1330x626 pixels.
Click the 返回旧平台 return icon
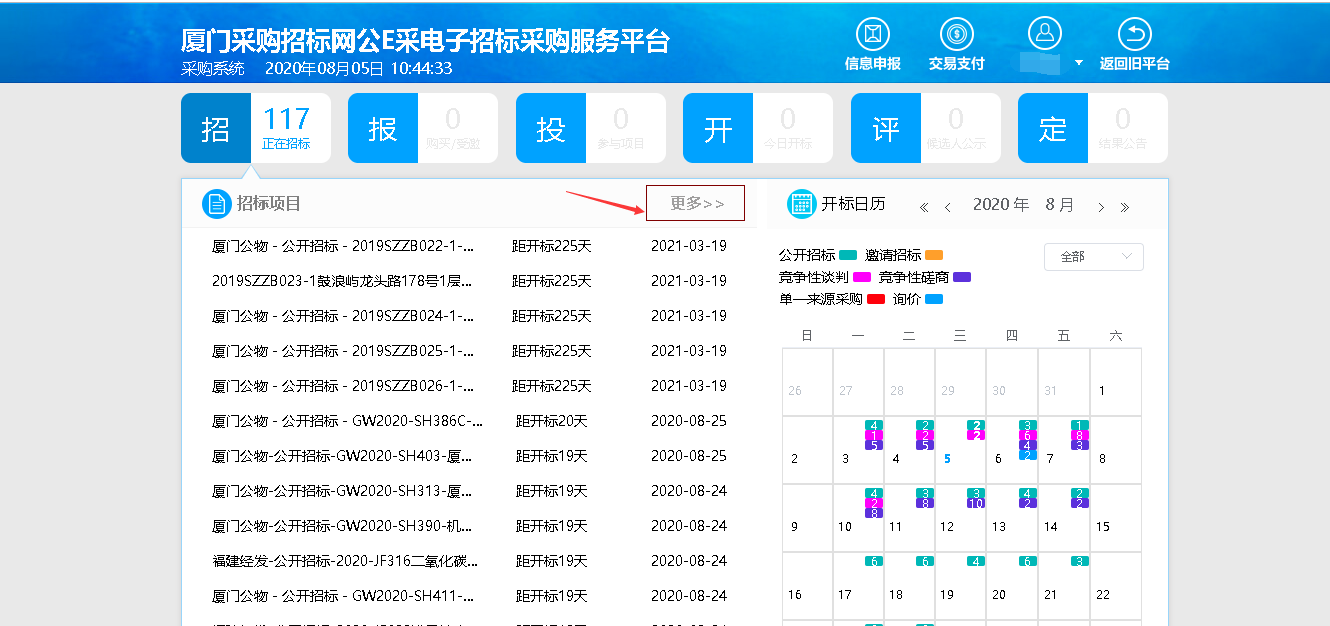[x=1134, y=34]
